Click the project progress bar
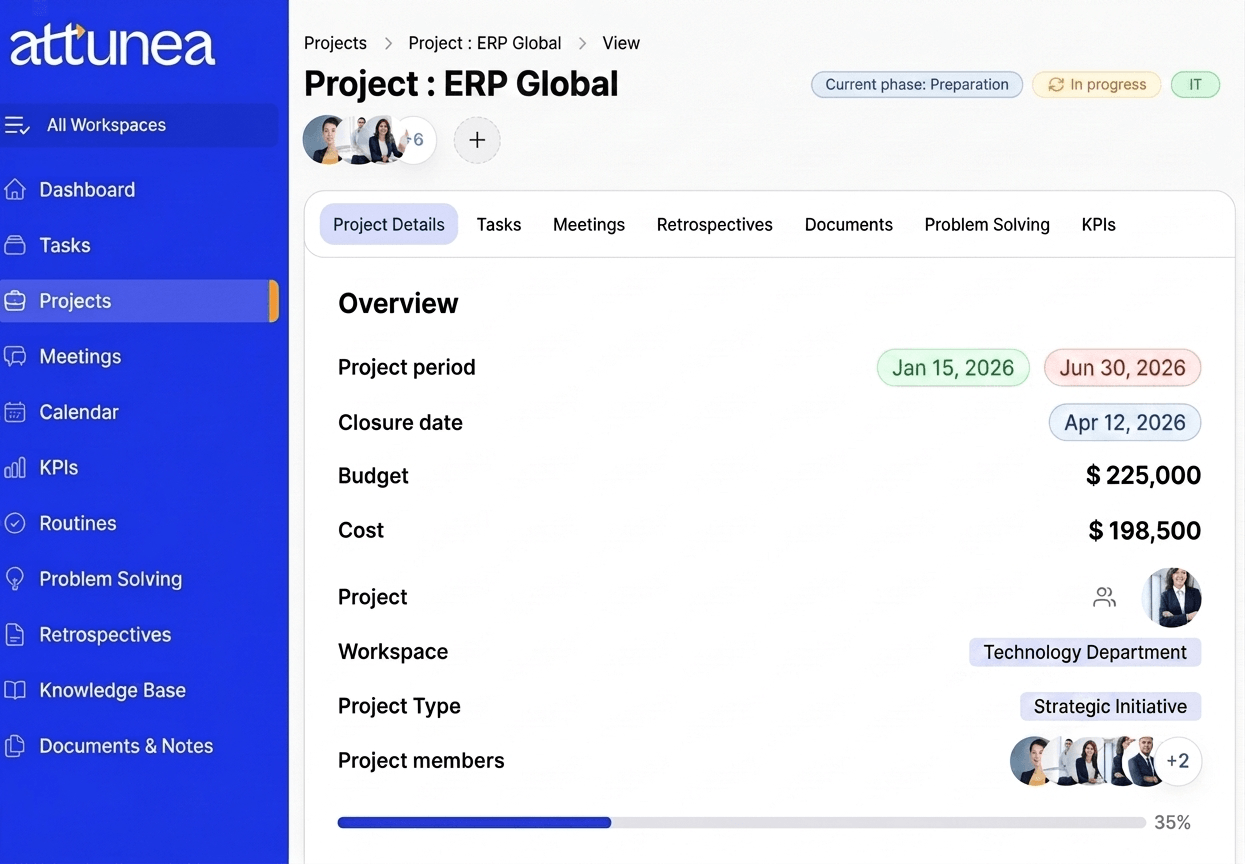This screenshot has height=864, width=1245. [x=742, y=823]
